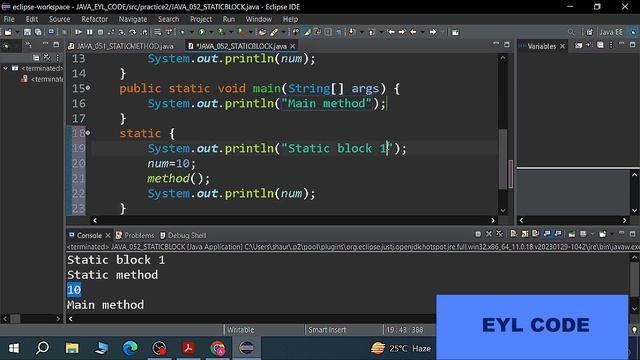Click the Terminate debug button in the main toolbar

[x=100, y=32]
